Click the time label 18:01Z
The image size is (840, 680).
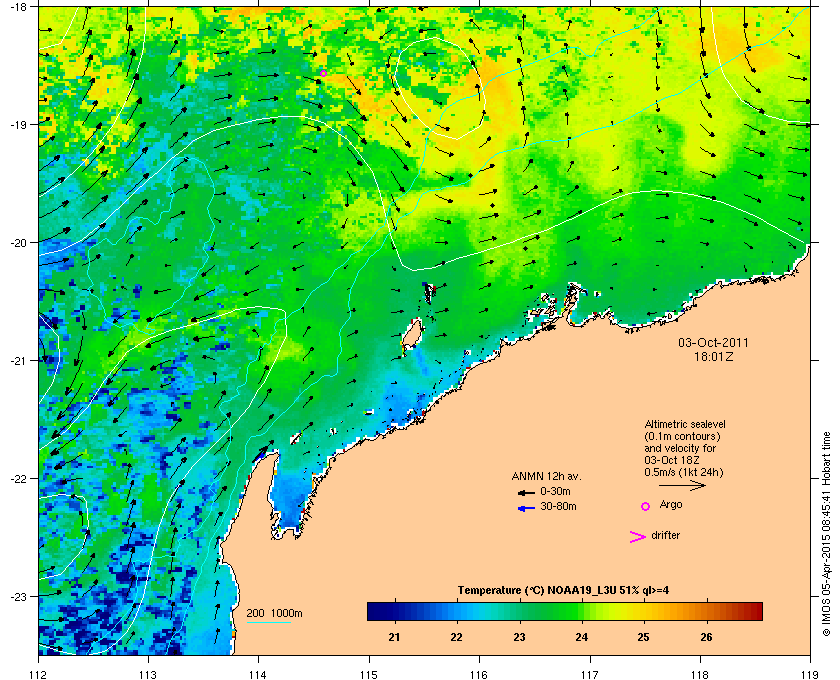714,356
